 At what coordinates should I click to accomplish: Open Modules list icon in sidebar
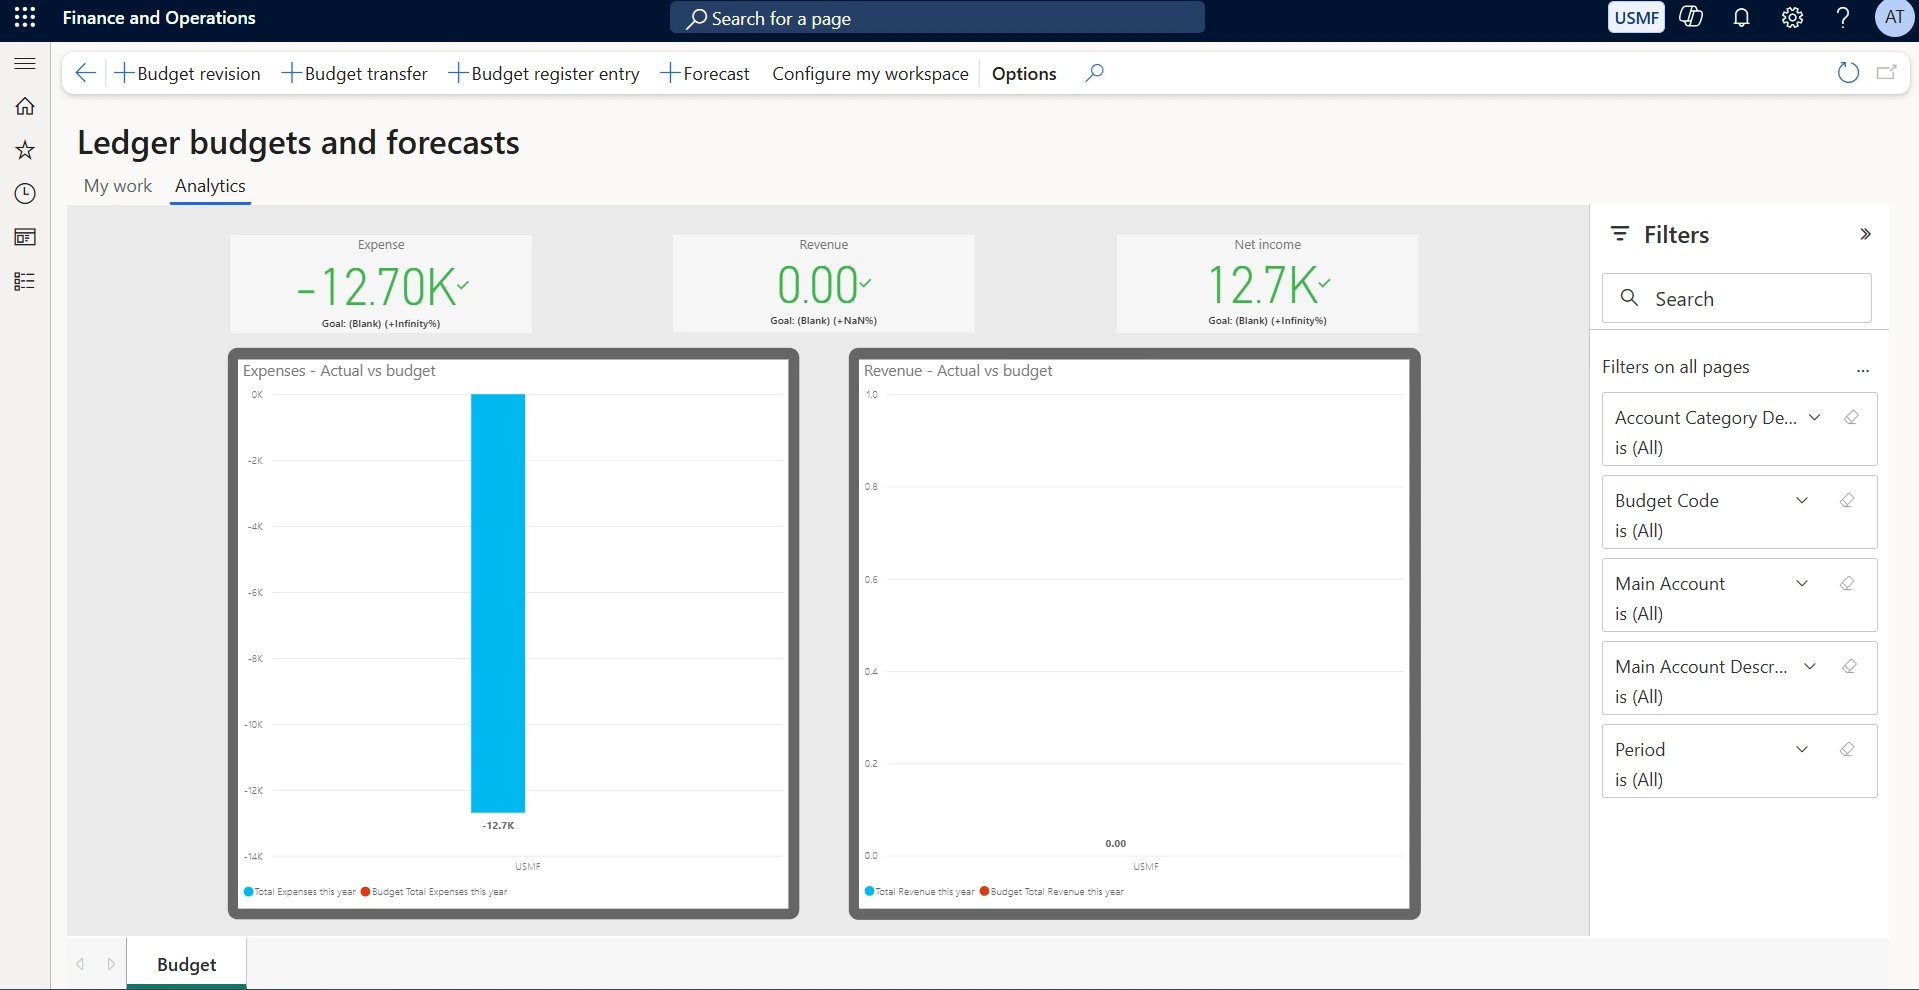tap(25, 281)
